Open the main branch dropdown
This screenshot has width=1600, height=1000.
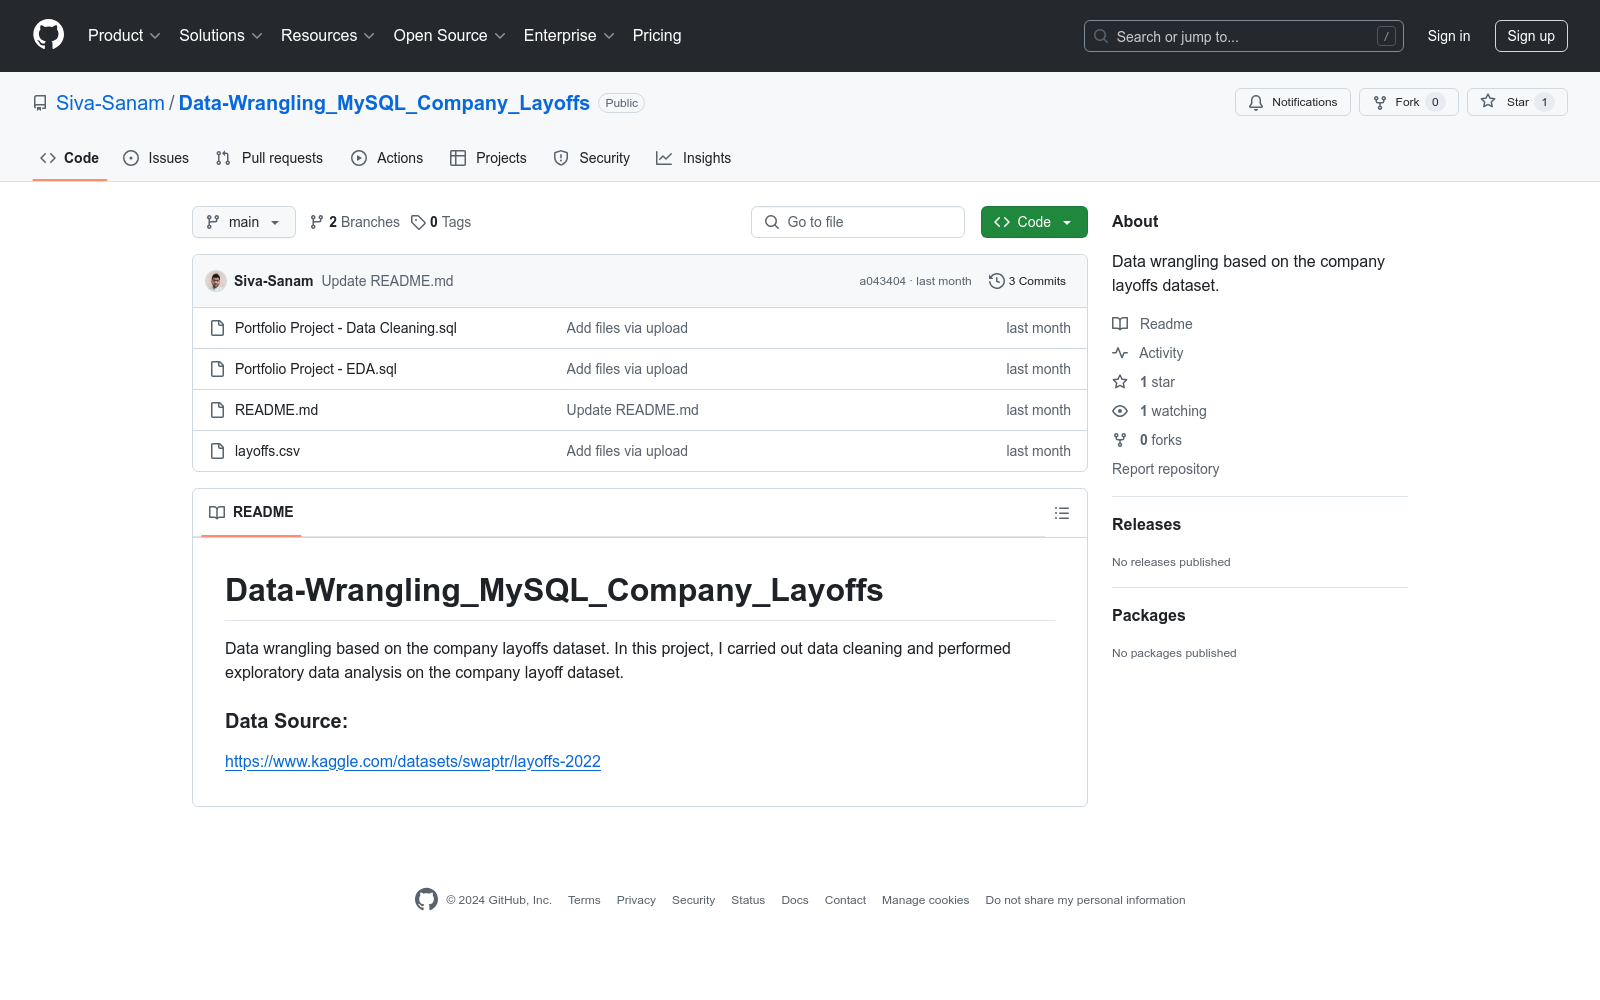[243, 222]
